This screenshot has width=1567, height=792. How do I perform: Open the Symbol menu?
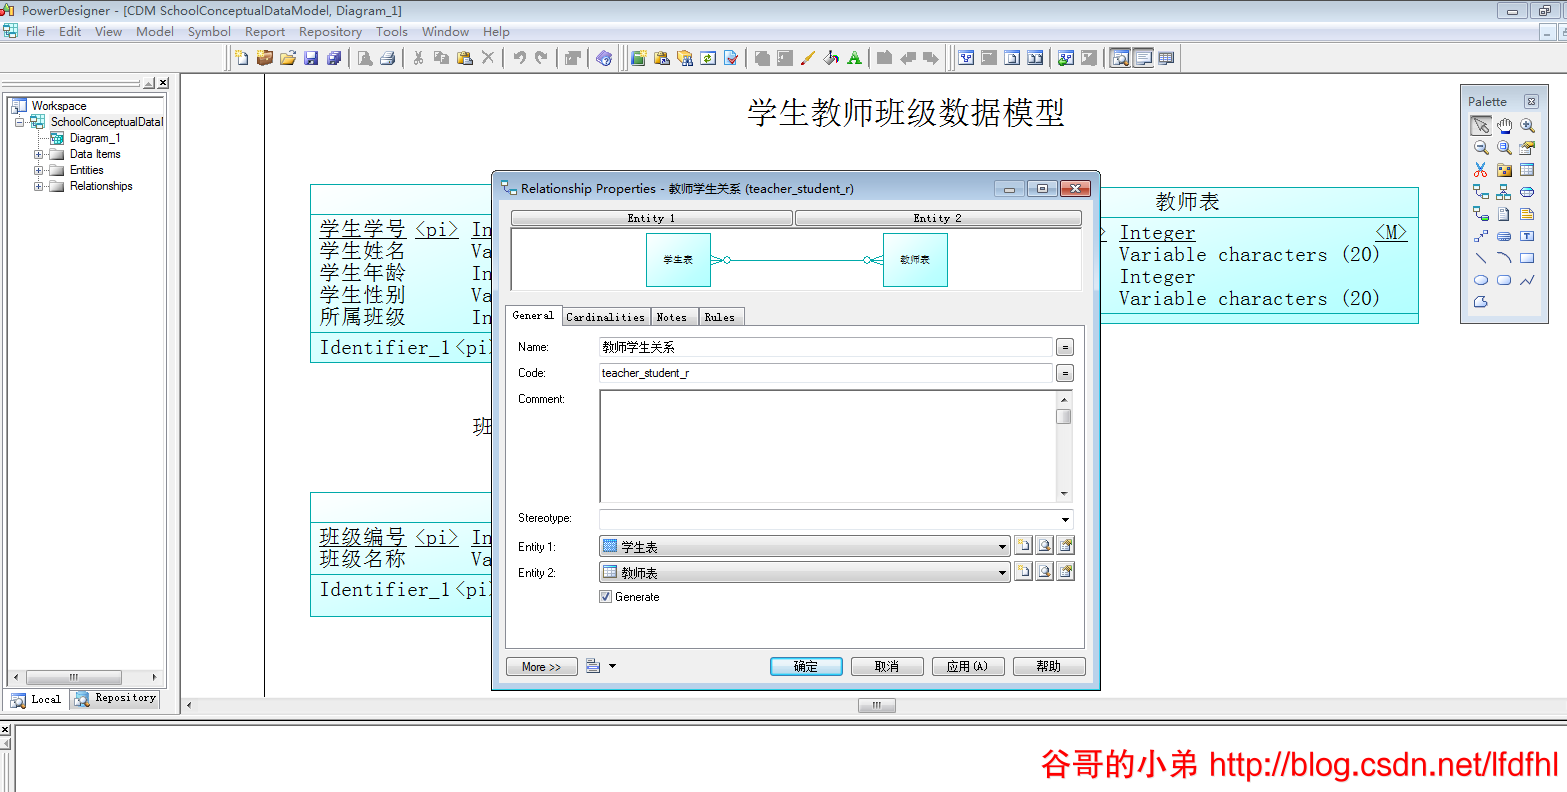pos(209,31)
